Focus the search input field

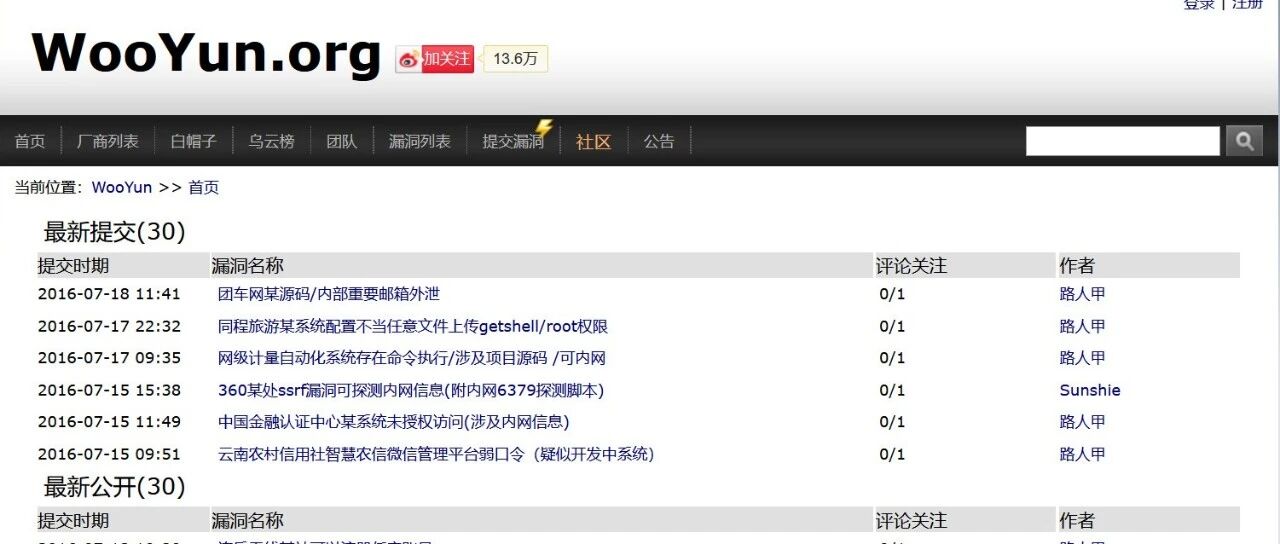pyautogui.click(x=1123, y=141)
